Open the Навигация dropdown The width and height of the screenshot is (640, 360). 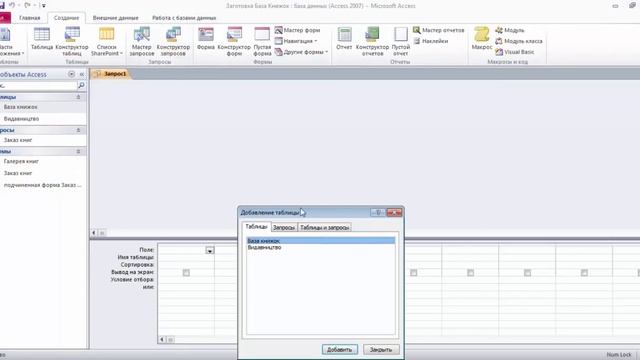(x=296, y=41)
